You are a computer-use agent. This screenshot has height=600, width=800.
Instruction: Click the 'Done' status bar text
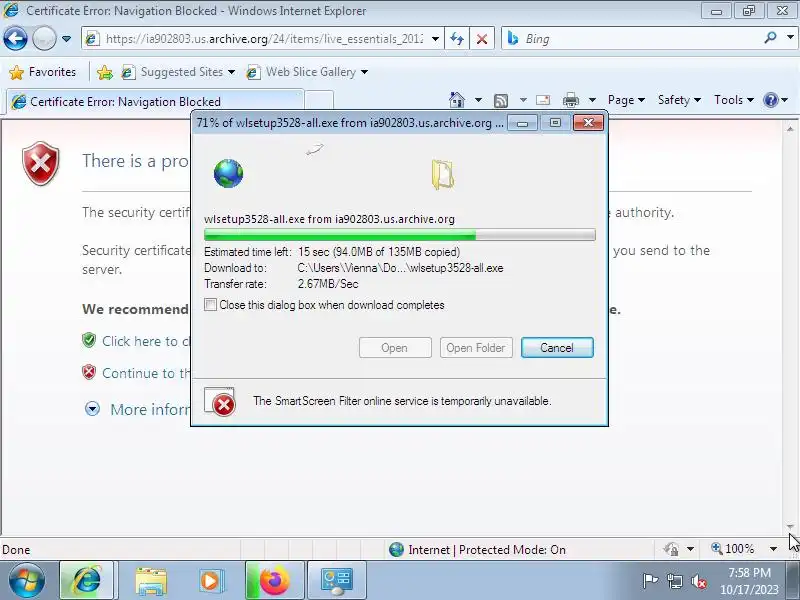16,549
